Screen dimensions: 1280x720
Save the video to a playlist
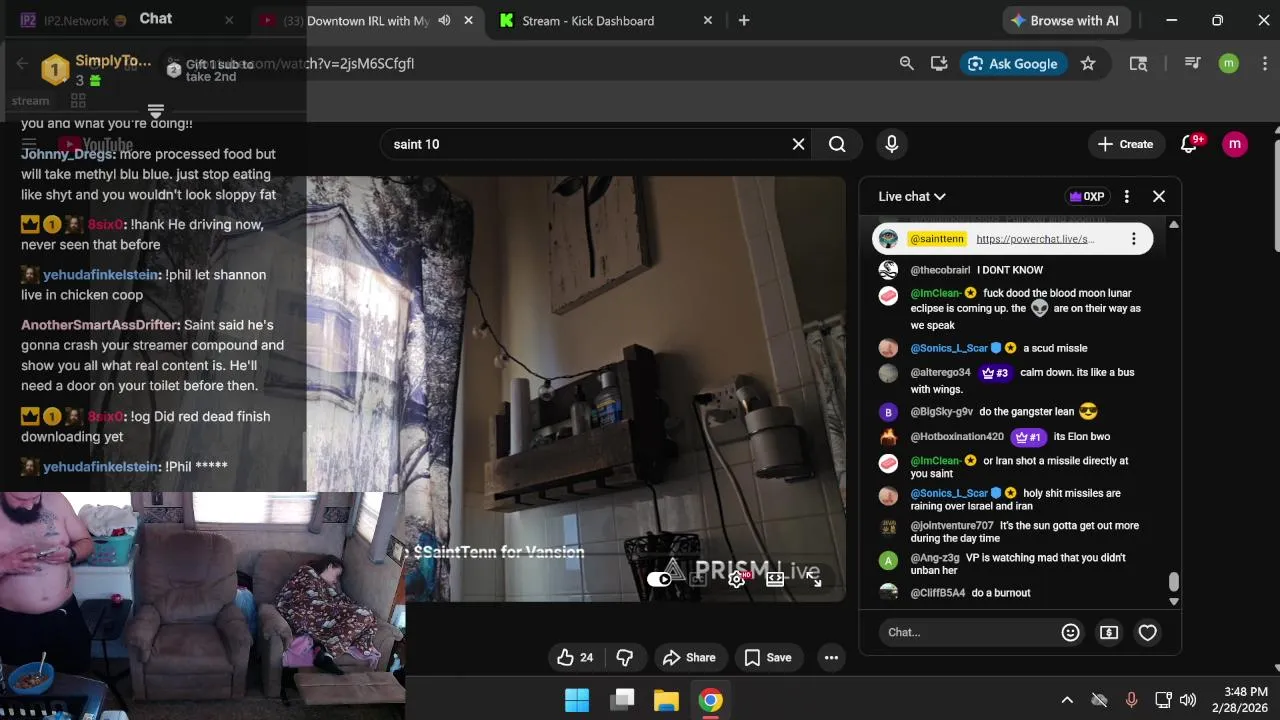point(768,657)
